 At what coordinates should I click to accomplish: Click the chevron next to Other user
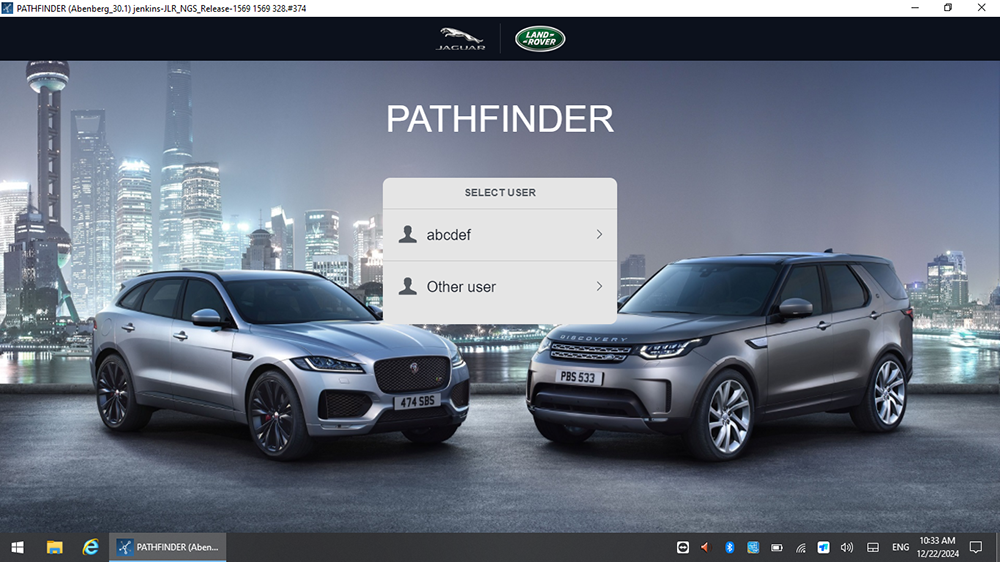coord(599,286)
